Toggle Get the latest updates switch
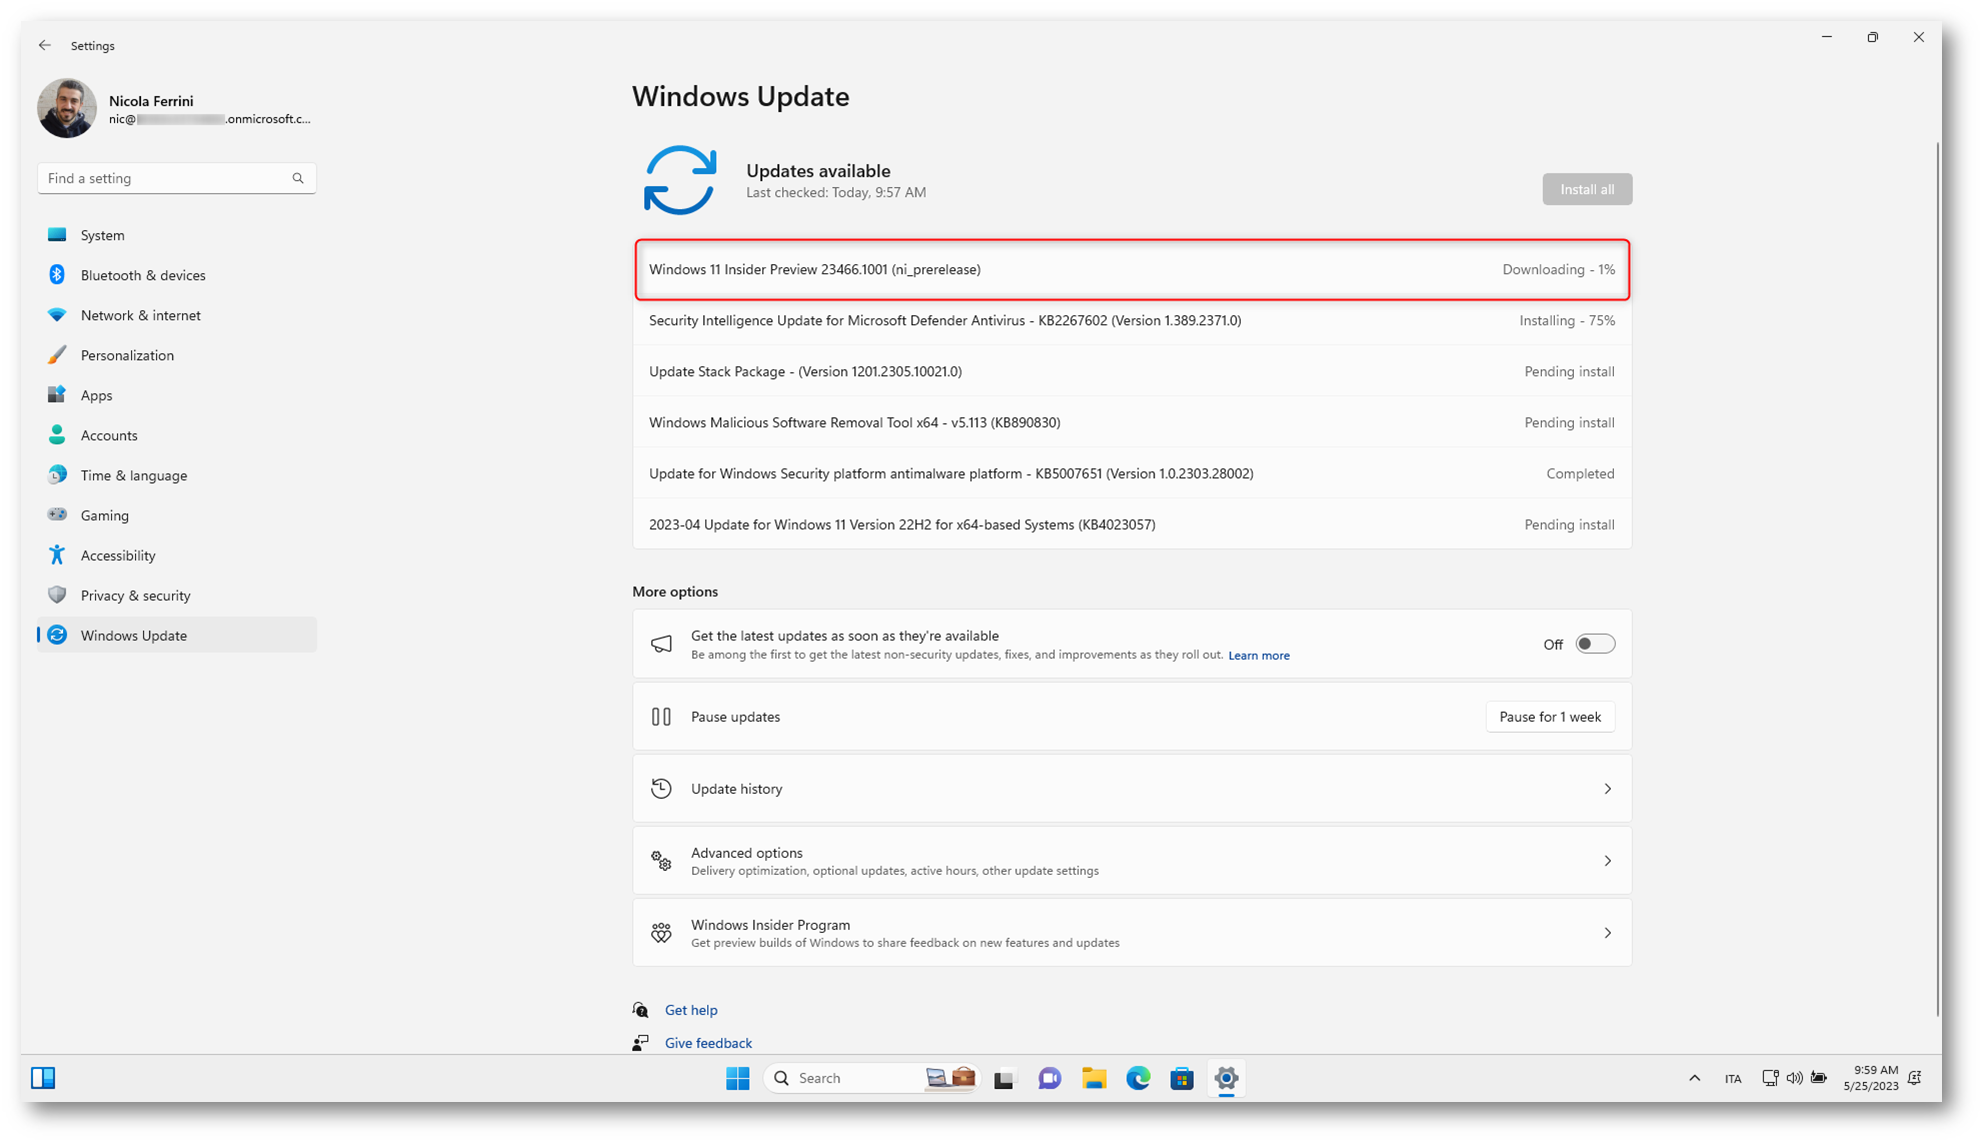 click(x=1594, y=644)
